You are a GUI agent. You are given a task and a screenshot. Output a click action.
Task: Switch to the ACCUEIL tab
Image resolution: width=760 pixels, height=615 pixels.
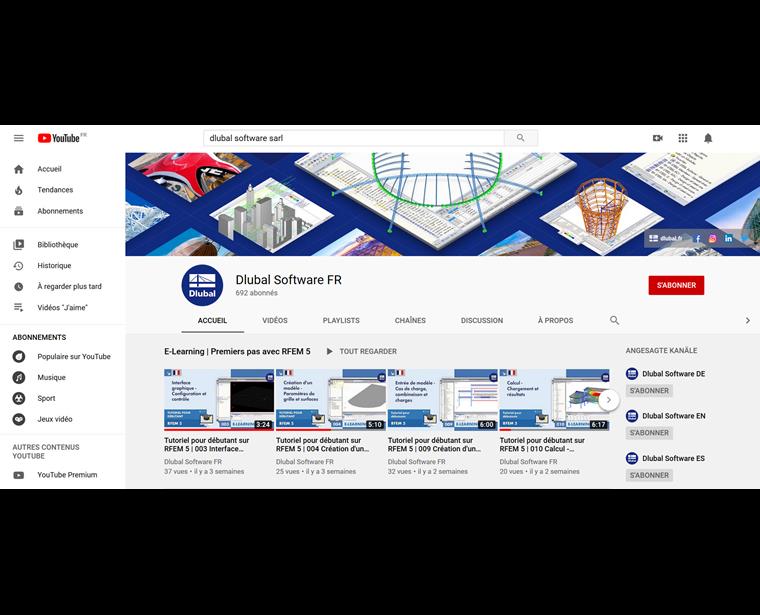point(212,320)
